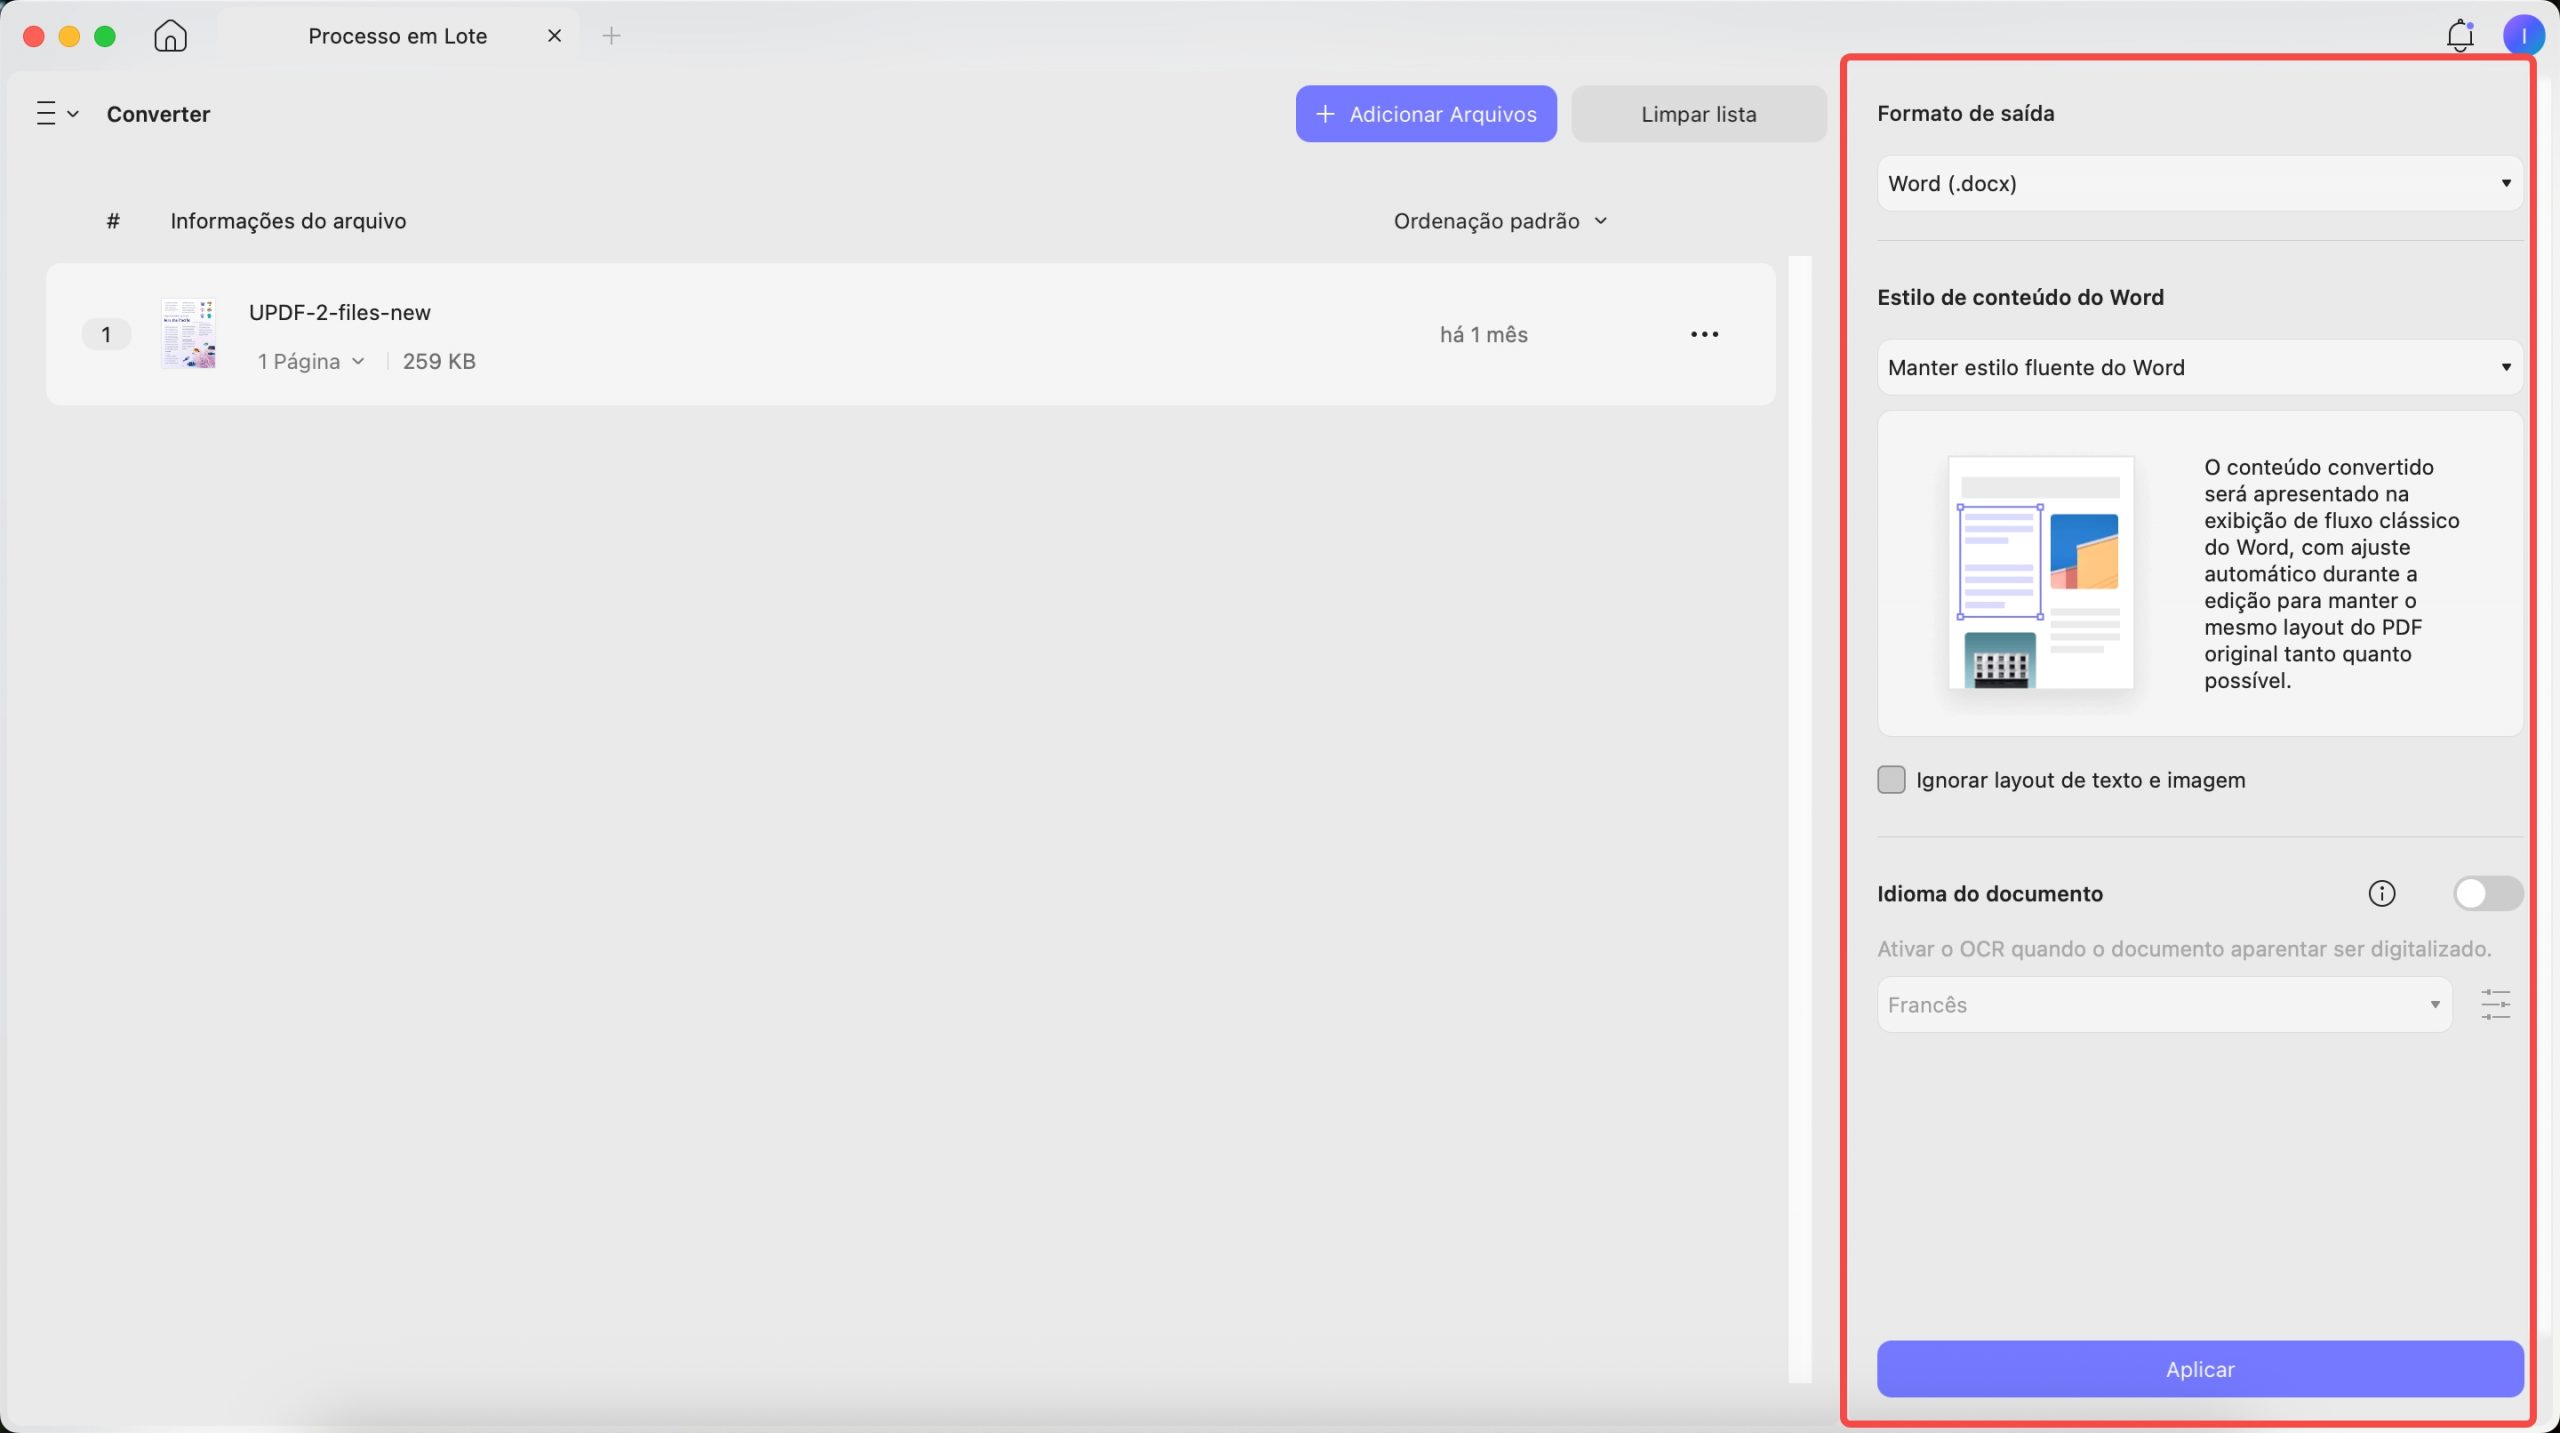2560x1433 pixels.
Task: Click the 259 KB file size
Action: (439, 361)
